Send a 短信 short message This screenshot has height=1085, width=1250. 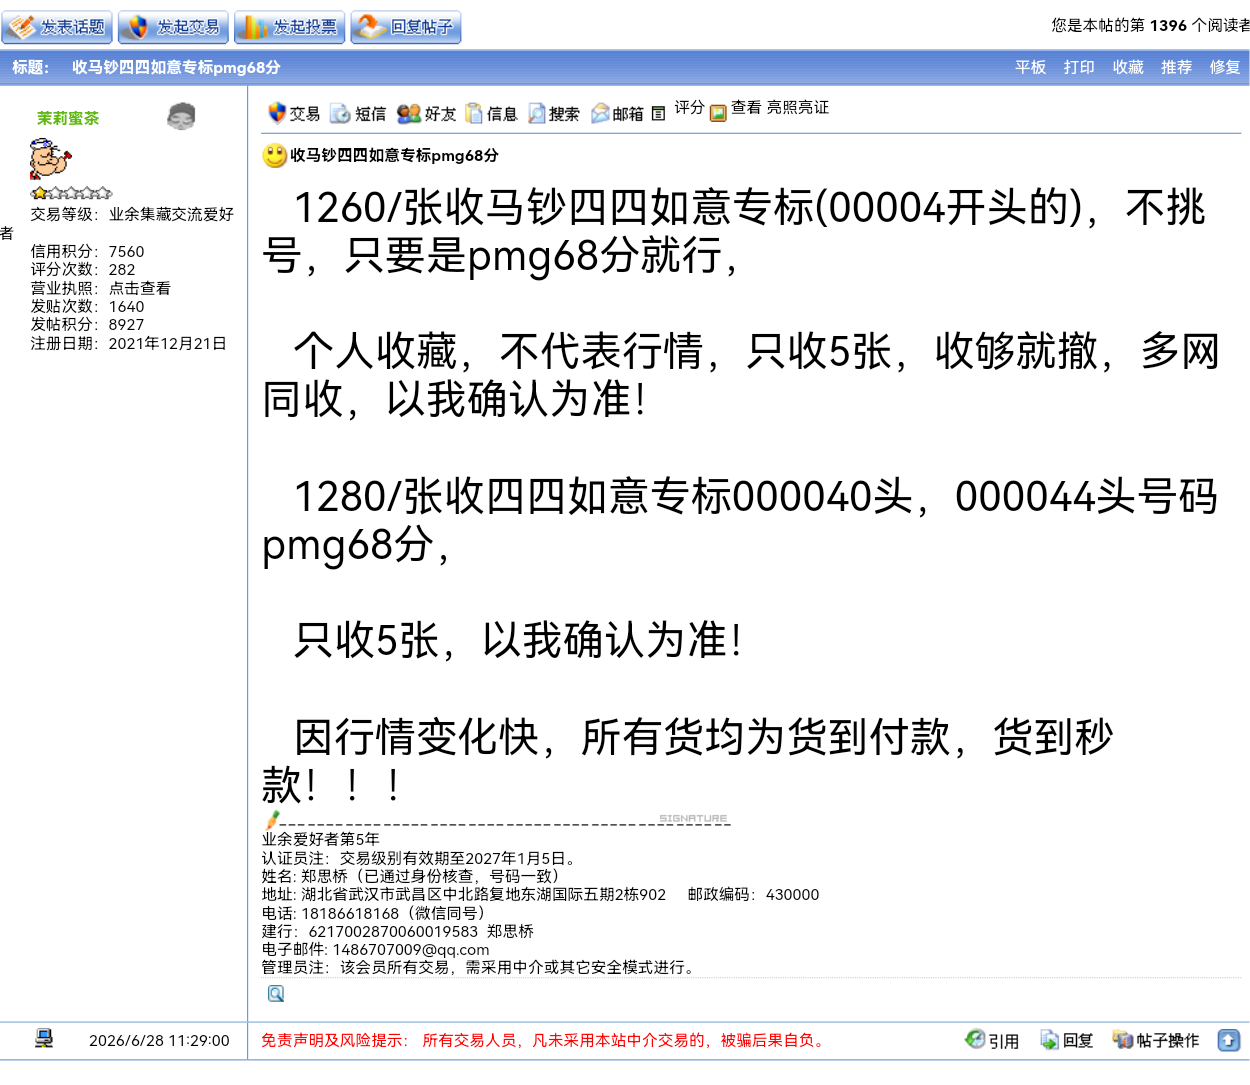[358, 114]
